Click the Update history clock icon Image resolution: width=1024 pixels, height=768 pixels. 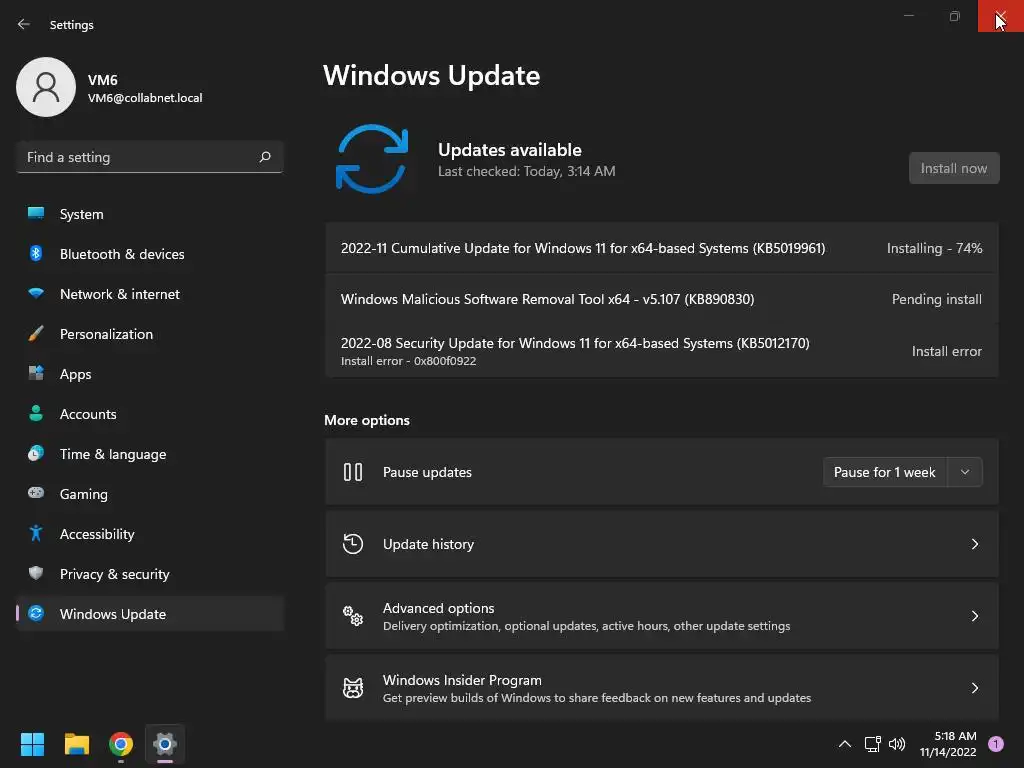pyautogui.click(x=353, y=544)
